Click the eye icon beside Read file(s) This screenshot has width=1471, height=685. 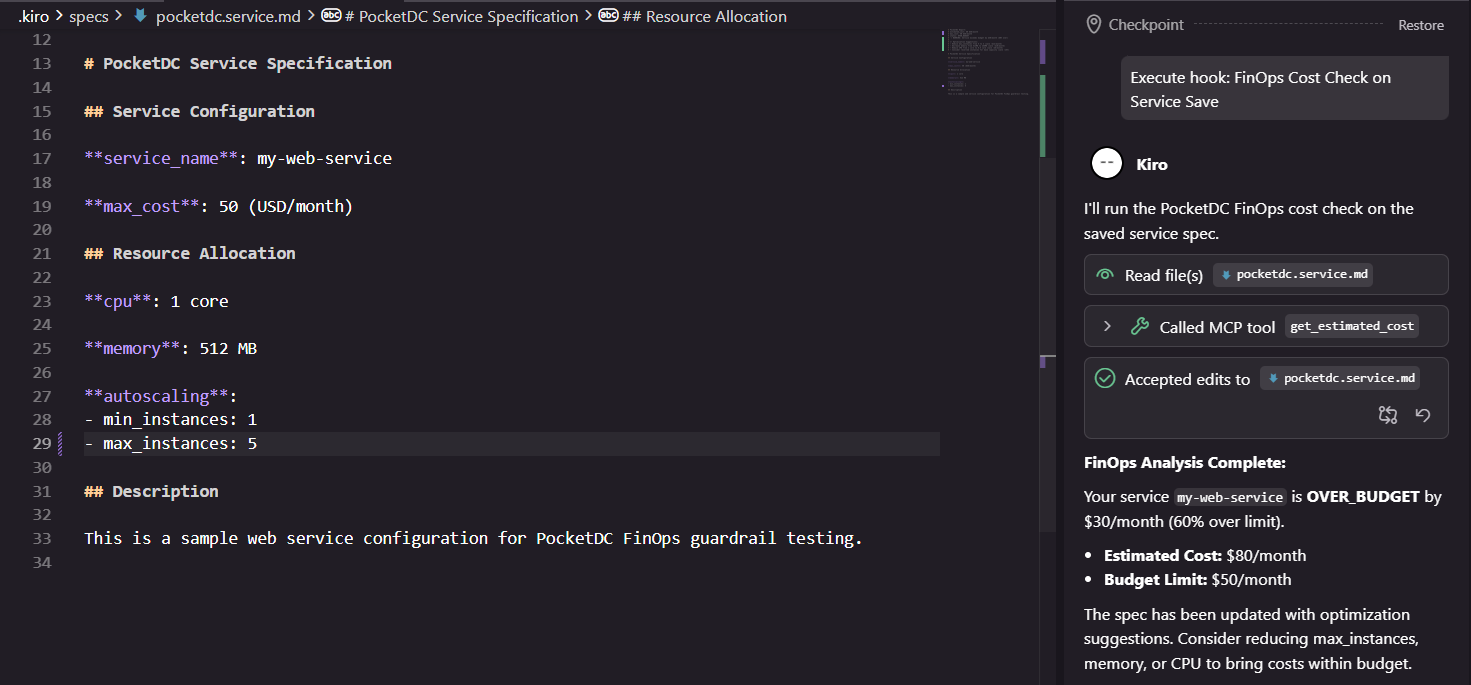(1105, 275)
